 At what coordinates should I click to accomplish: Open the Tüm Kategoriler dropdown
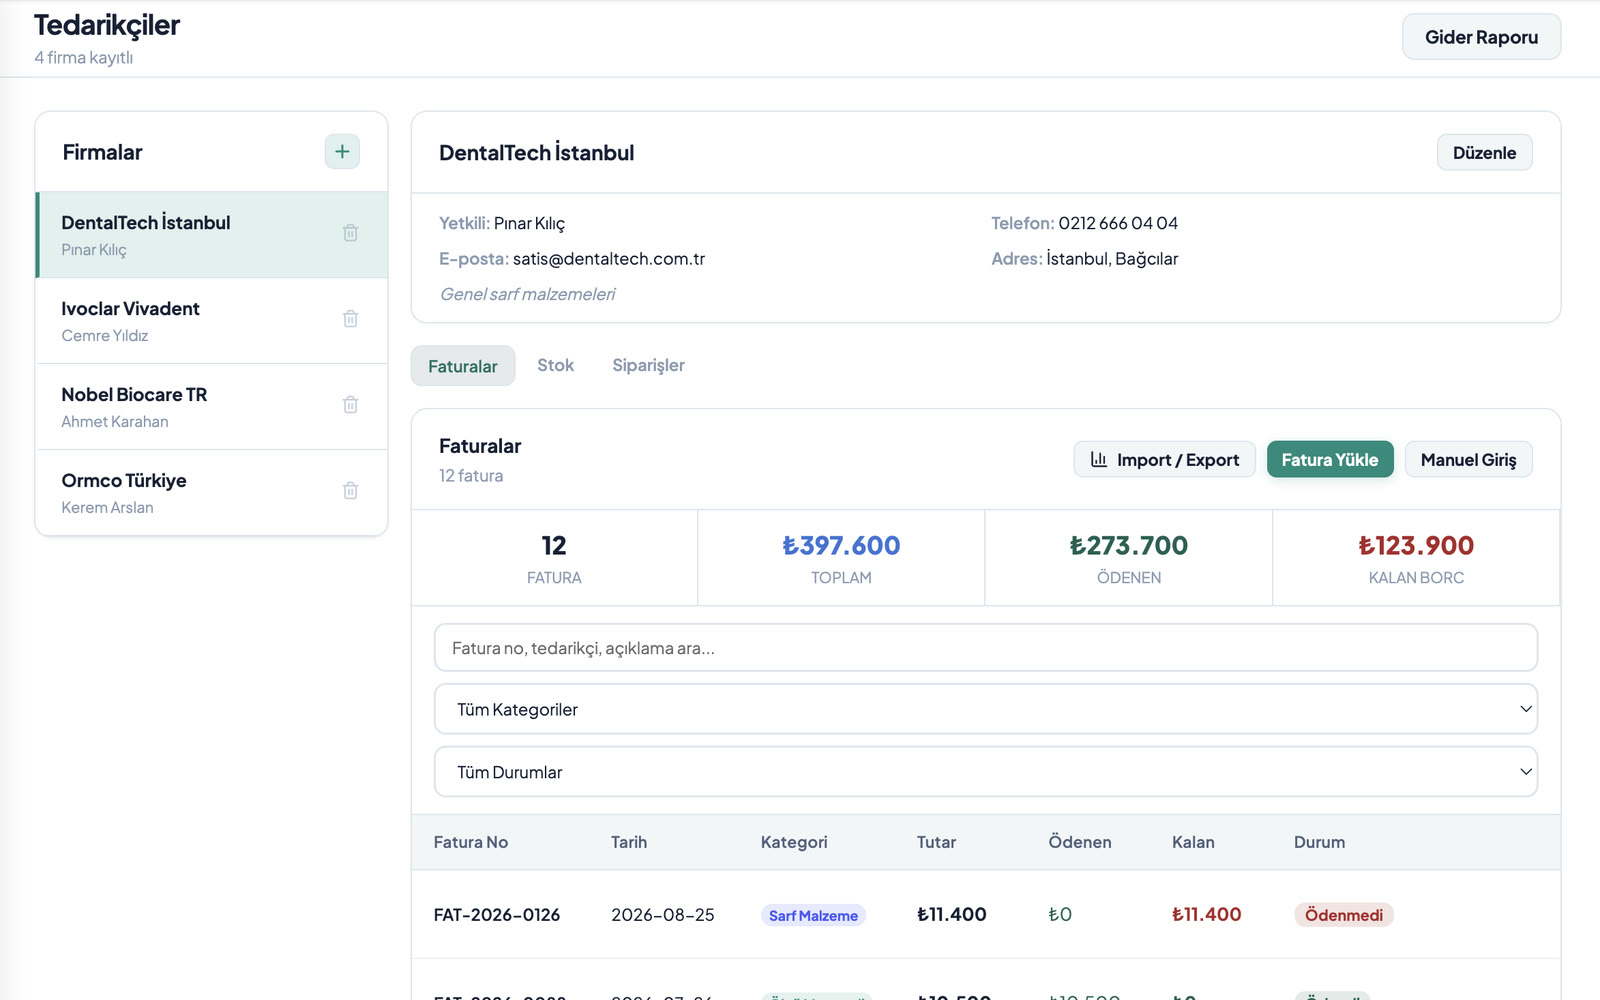(986, 709)
